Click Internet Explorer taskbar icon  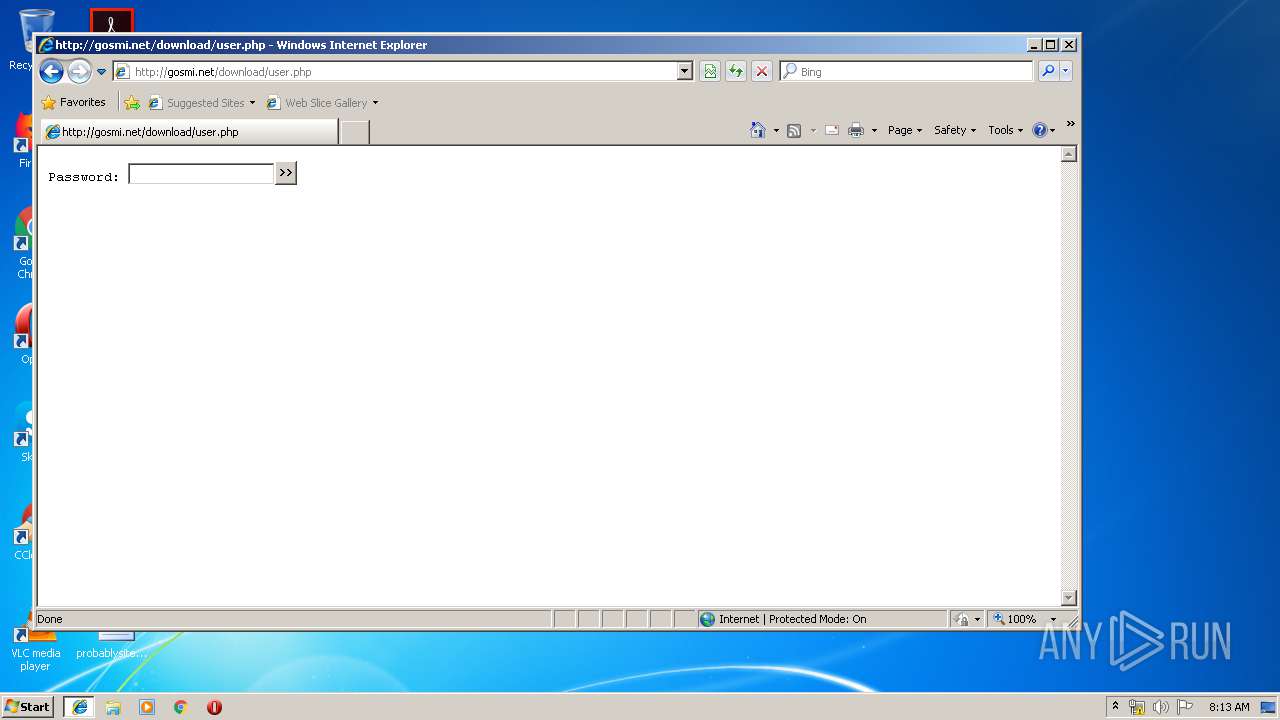pos(80,706)
